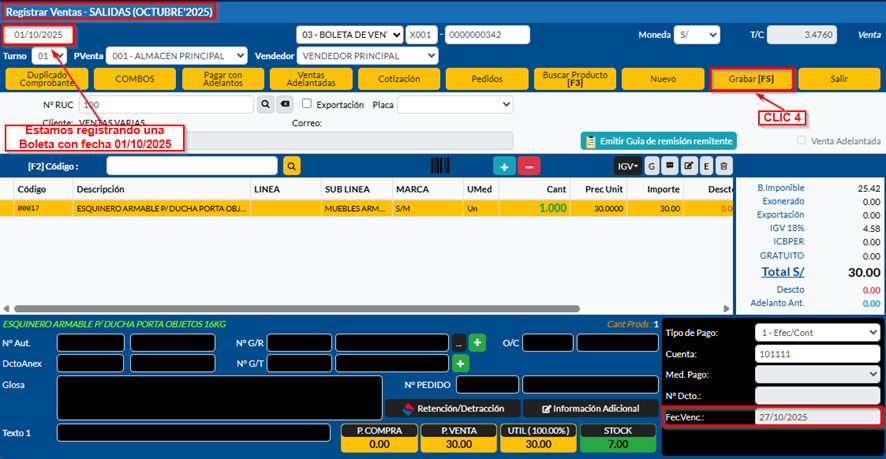Click Emitir Guía de remisión remitente

658,142
